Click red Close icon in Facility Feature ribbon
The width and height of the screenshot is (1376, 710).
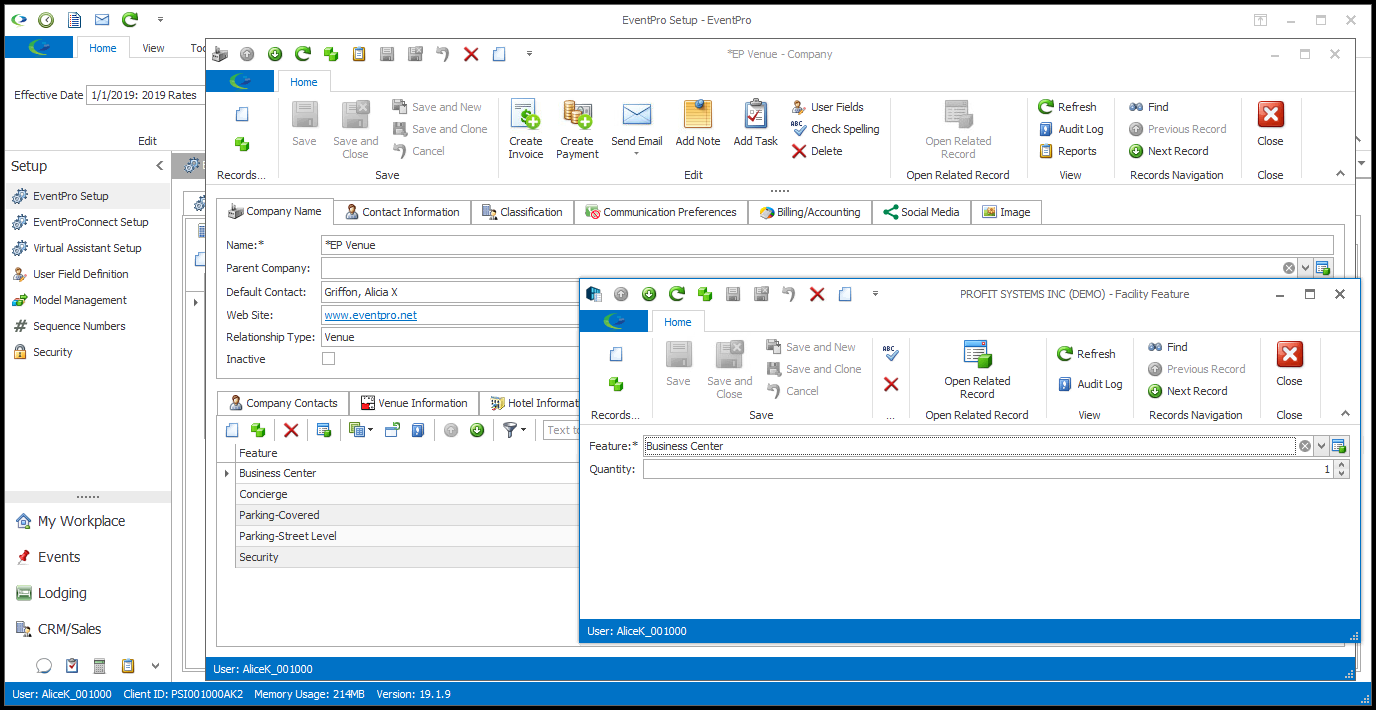point(1289,354)
